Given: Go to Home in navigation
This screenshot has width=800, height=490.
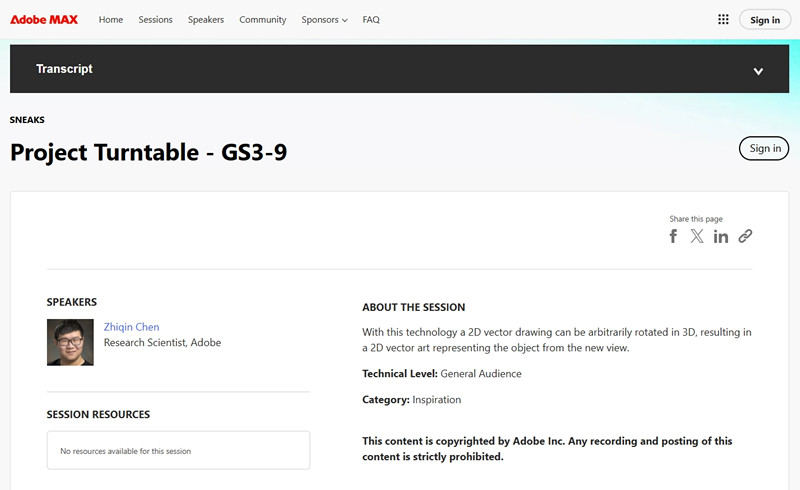Looking at the screenshot, I should (x=111, y=19).
